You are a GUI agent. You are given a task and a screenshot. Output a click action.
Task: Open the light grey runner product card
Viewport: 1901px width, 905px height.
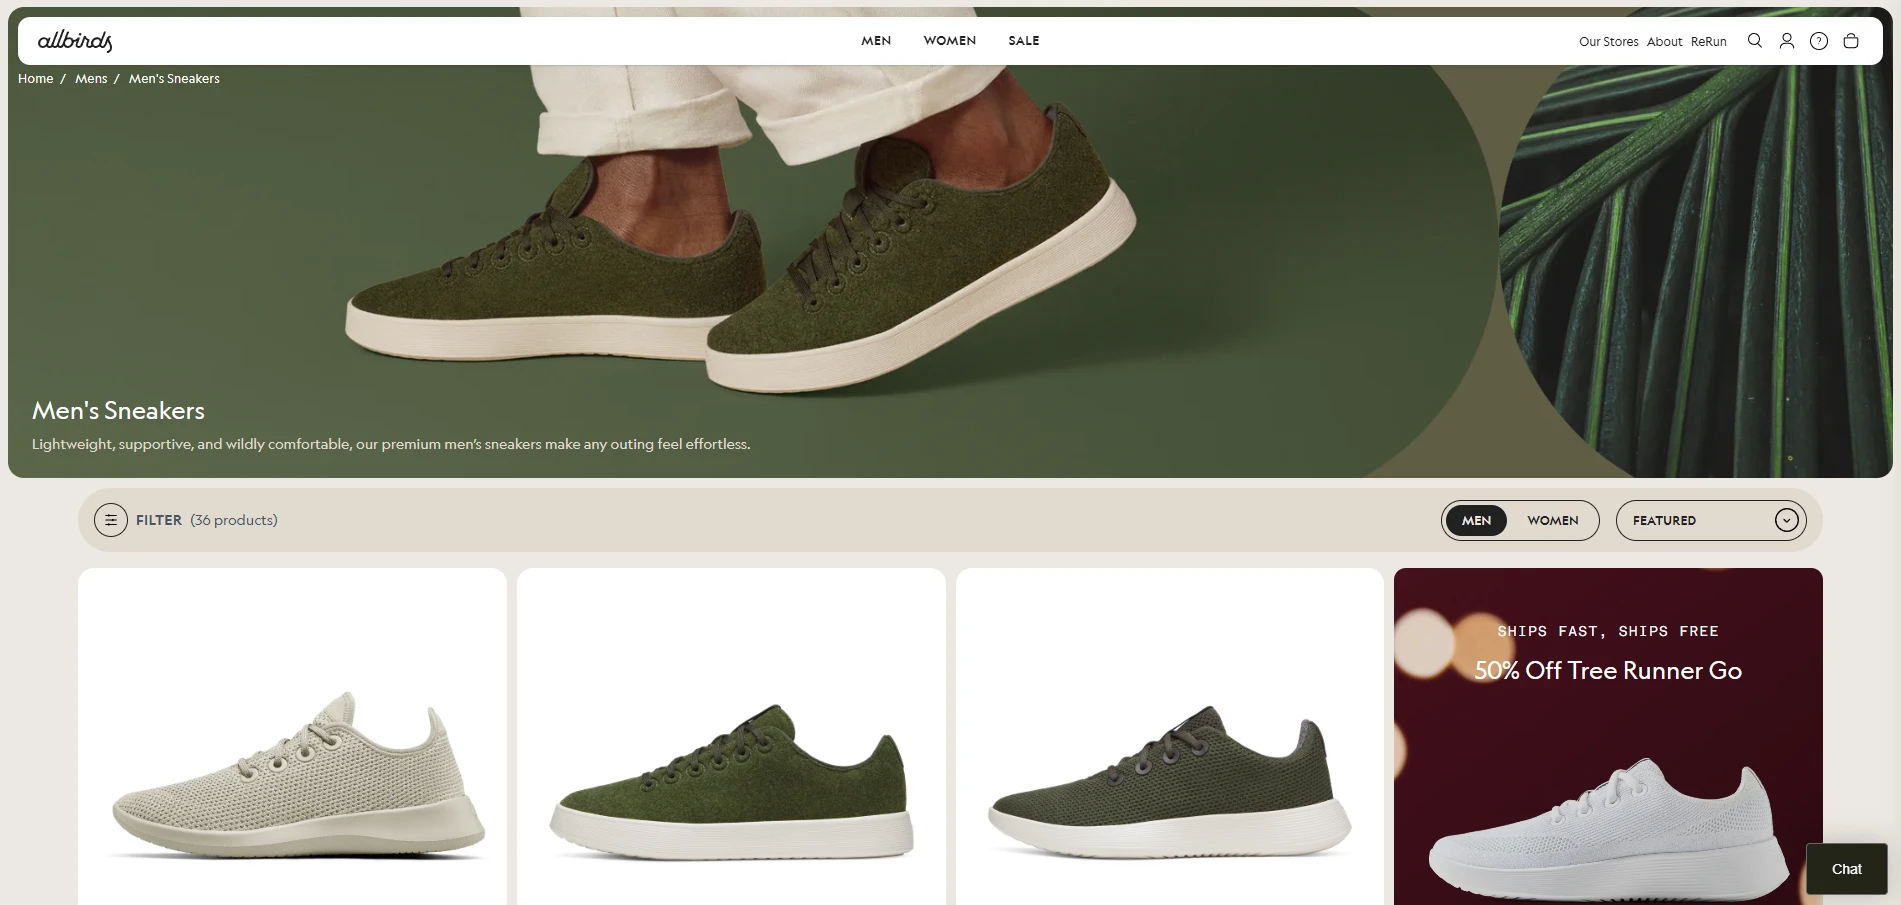coord(292,736)
